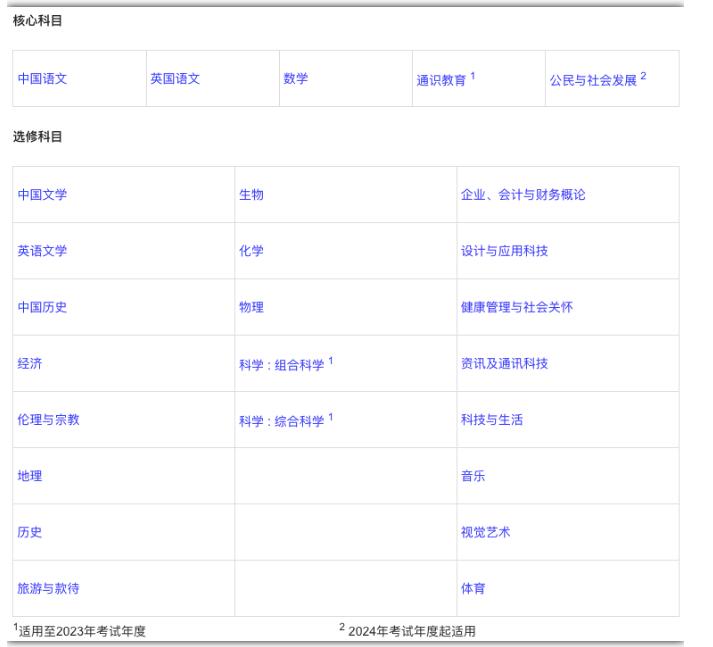Click the 视觉艺术 subject link
The width and height of the screenshot is (713, 647).
[x=485, y=532]
